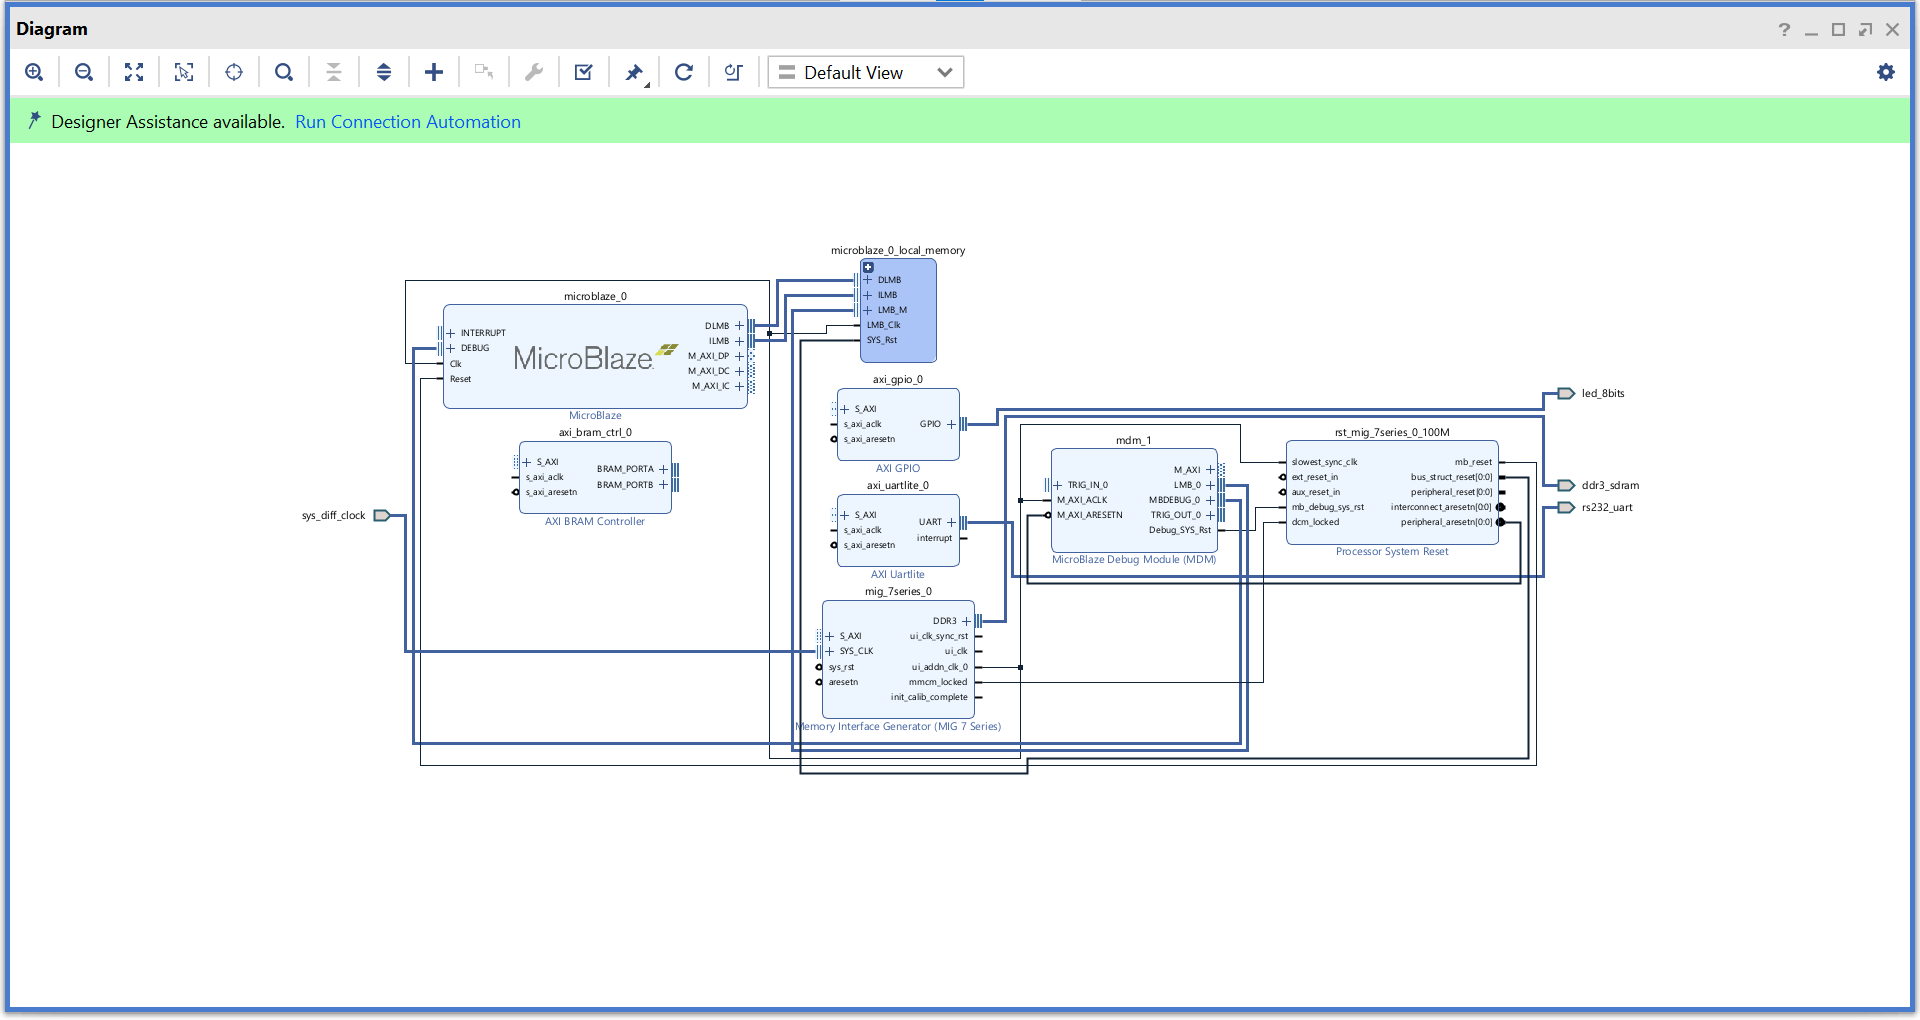Image resolution: width=1920 pixels, height=1020 pixels.
Task: Select the ddr3_sdram external port
Action: [x=1567, y=486]
